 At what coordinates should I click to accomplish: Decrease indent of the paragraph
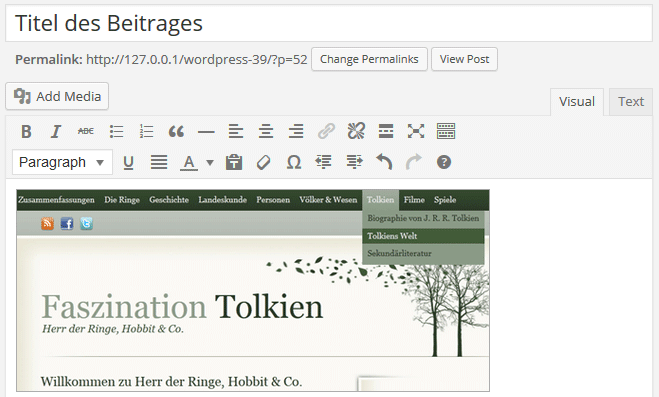tap(324, 162)
